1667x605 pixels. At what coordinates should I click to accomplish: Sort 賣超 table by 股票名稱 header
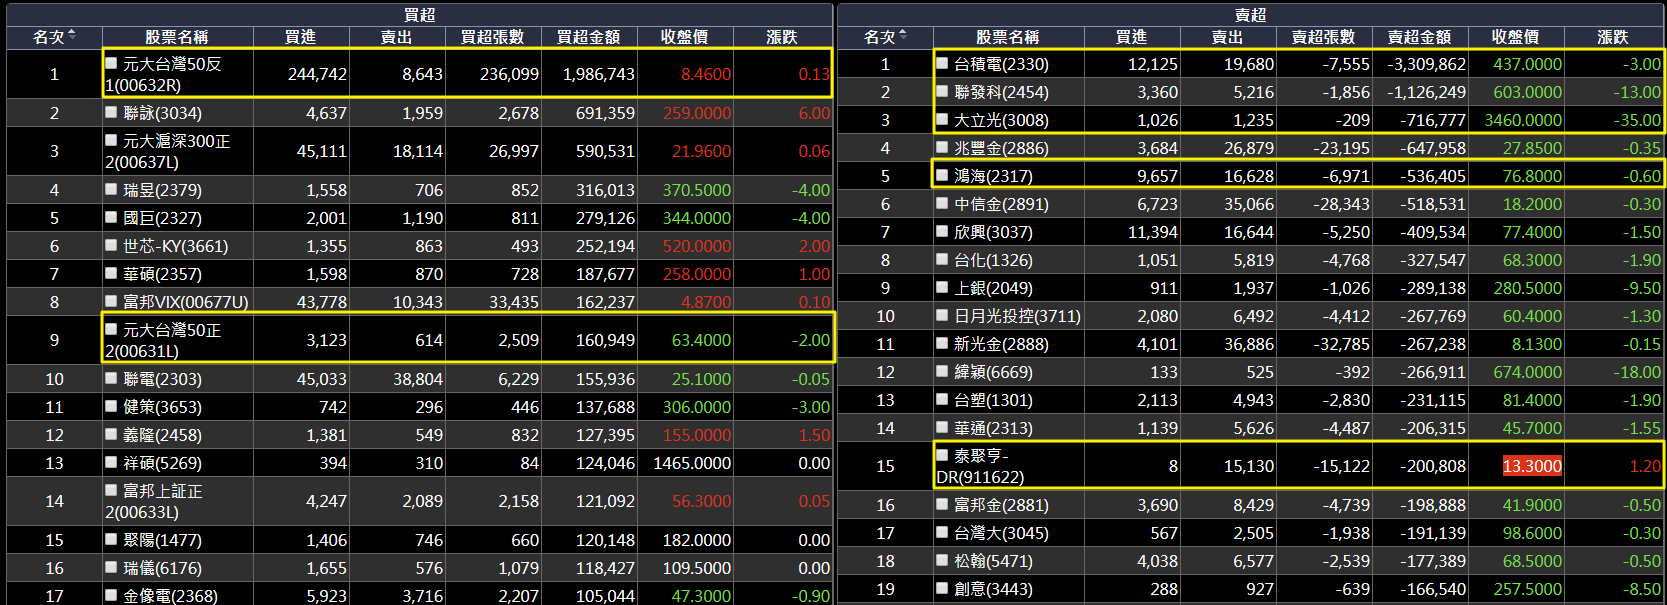coord(1008,37)
